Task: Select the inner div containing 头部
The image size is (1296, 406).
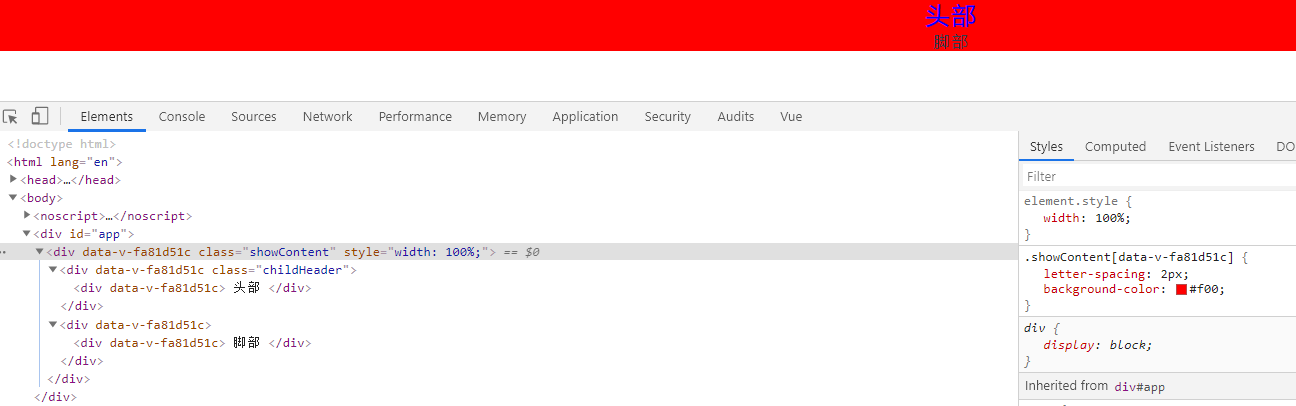Action: tap(192, 288)
